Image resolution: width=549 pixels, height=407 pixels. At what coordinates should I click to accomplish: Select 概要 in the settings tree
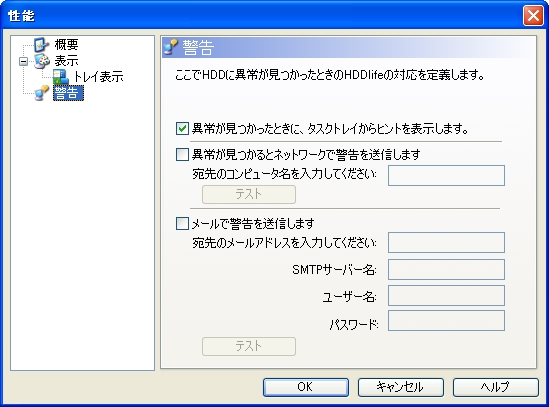click(x=66, y=44)
